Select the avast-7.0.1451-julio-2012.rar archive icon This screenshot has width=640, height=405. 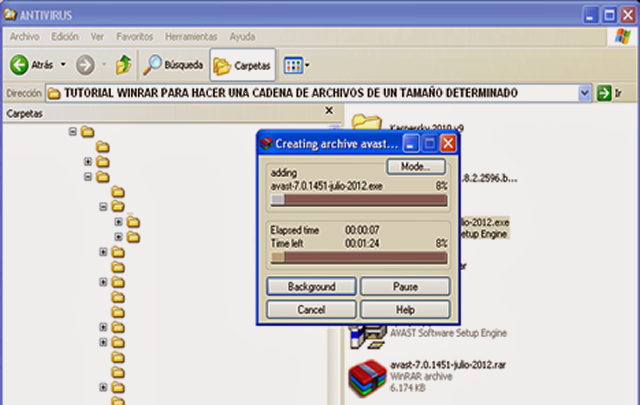(x=367, y=378)
